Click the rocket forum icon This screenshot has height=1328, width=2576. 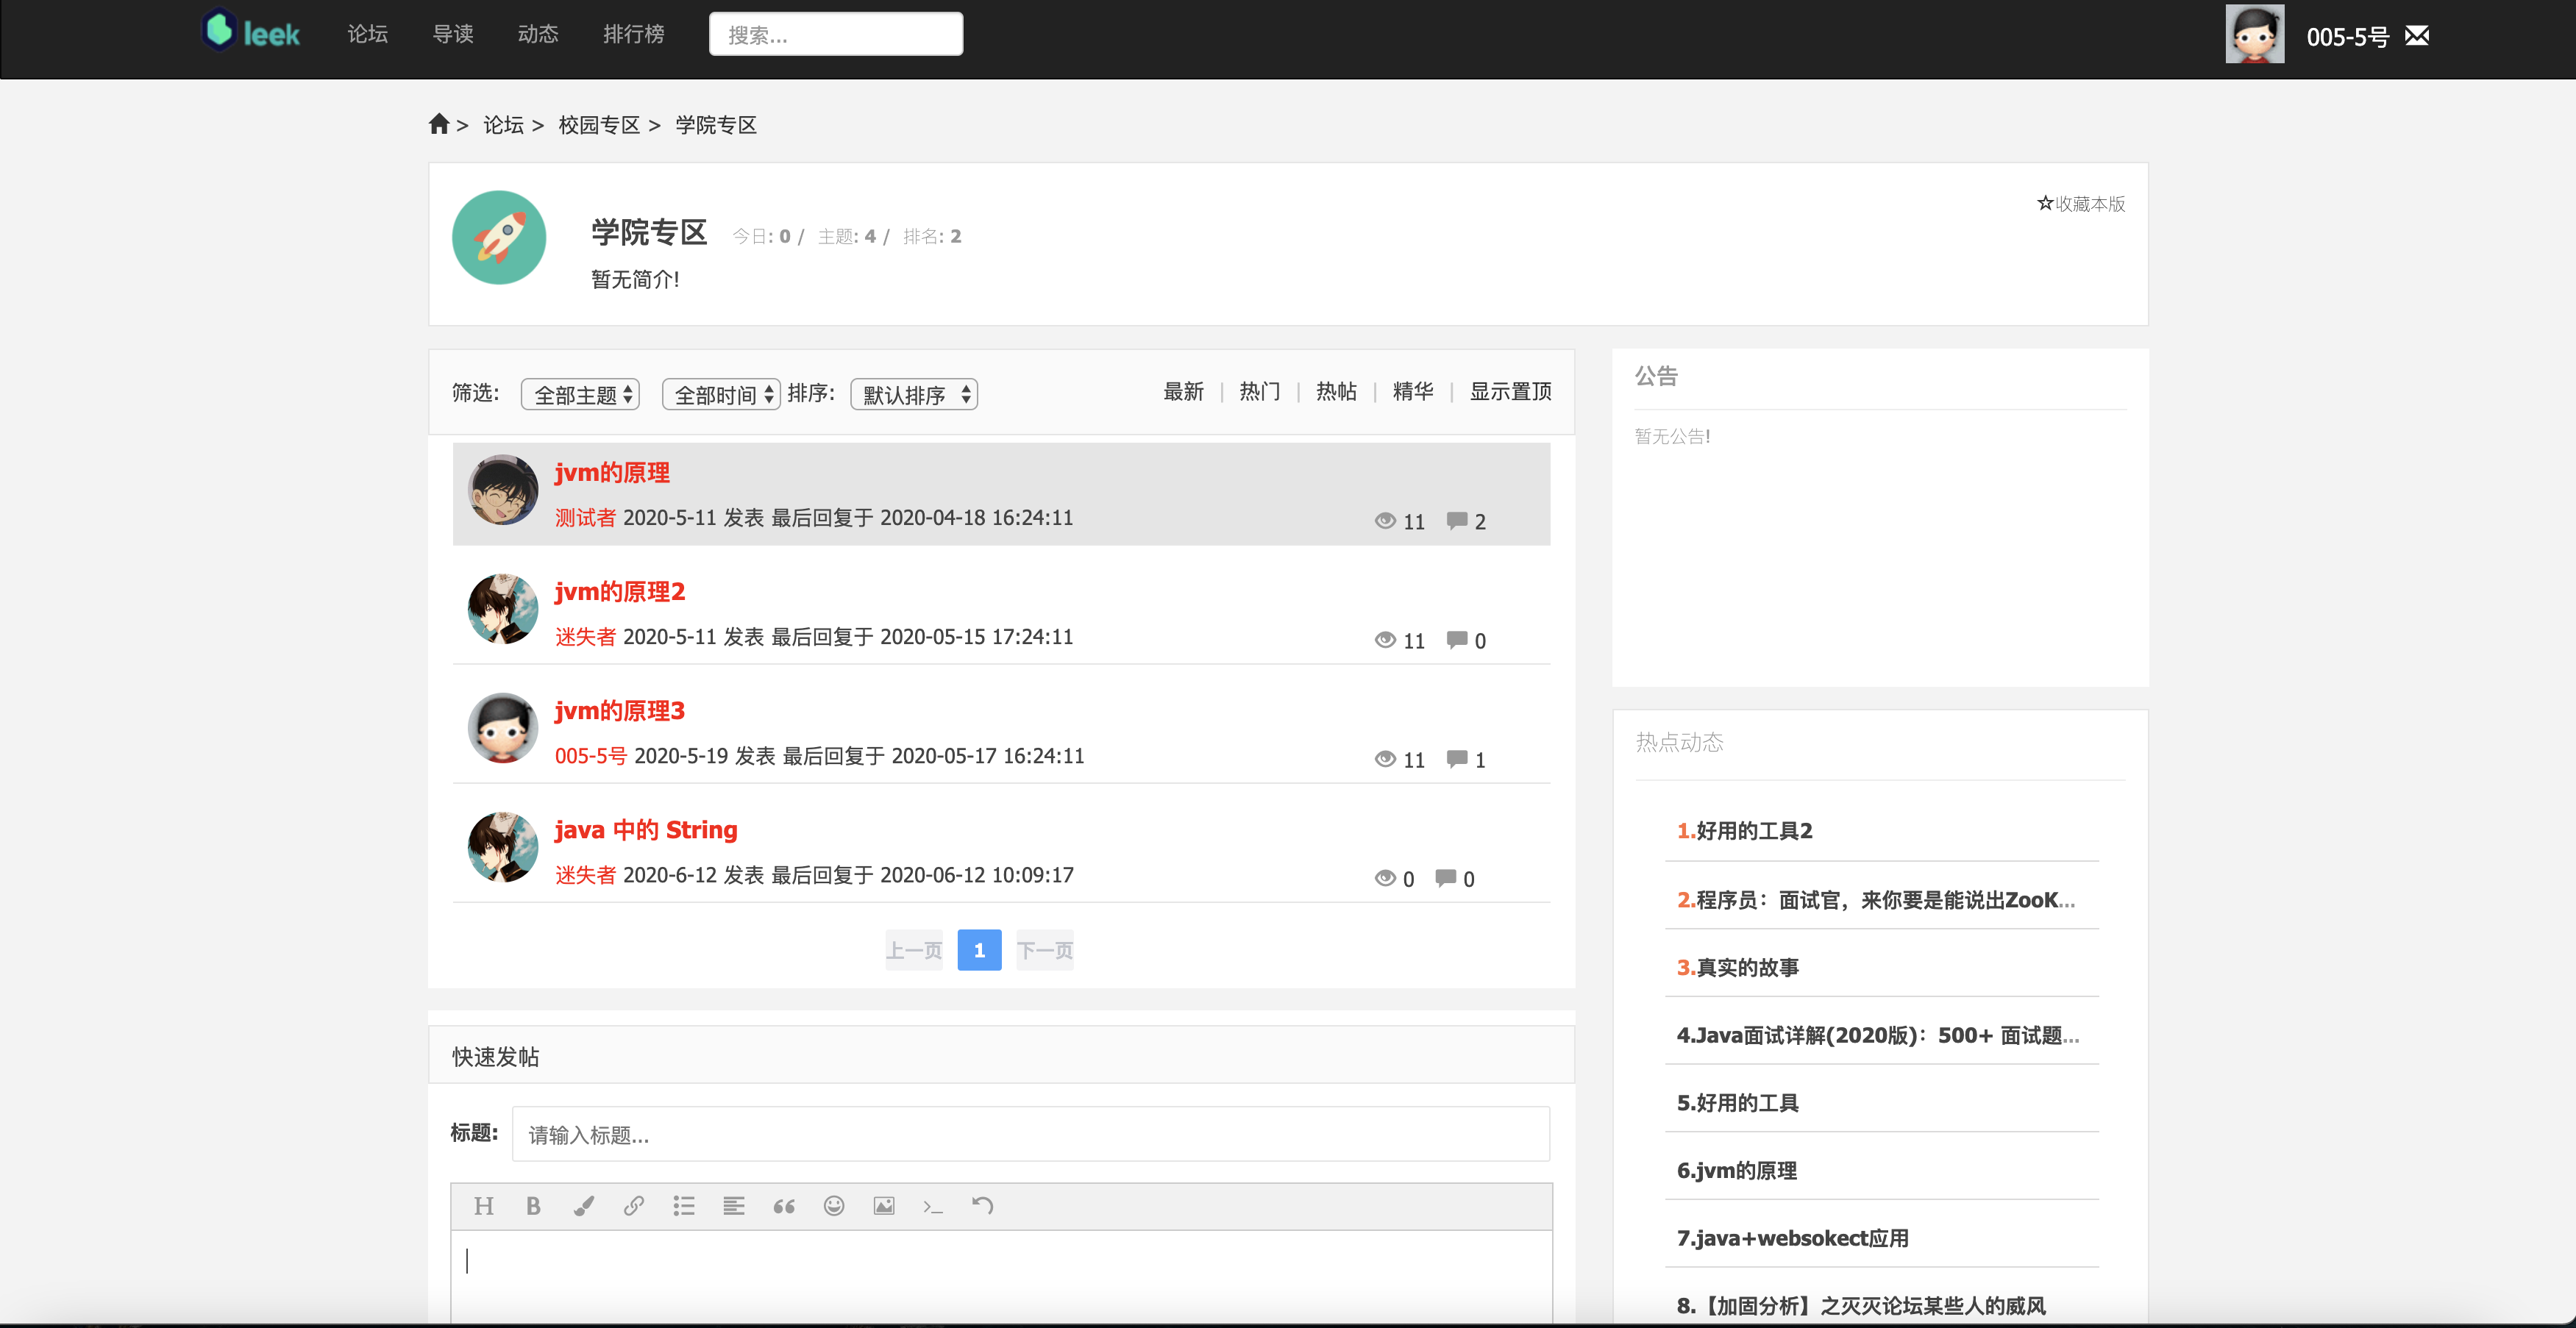click(499, 237)
